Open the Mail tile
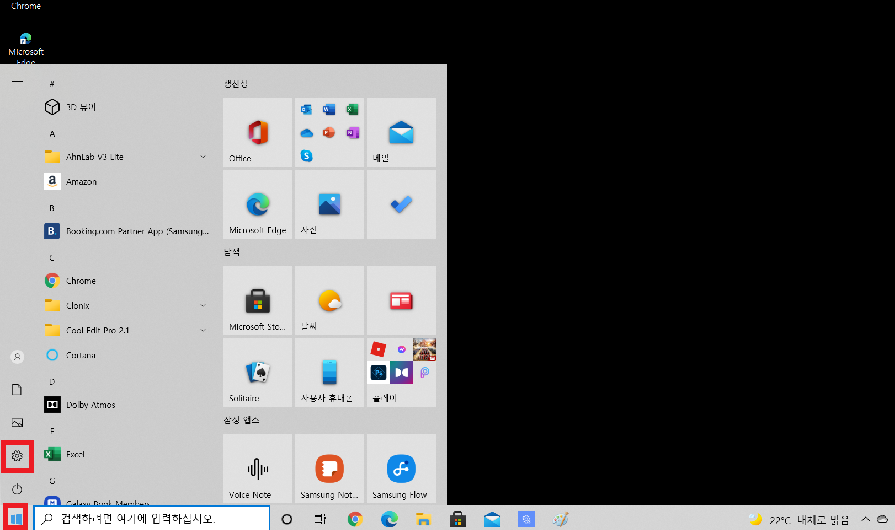895x530 pixels. point(401,132)
